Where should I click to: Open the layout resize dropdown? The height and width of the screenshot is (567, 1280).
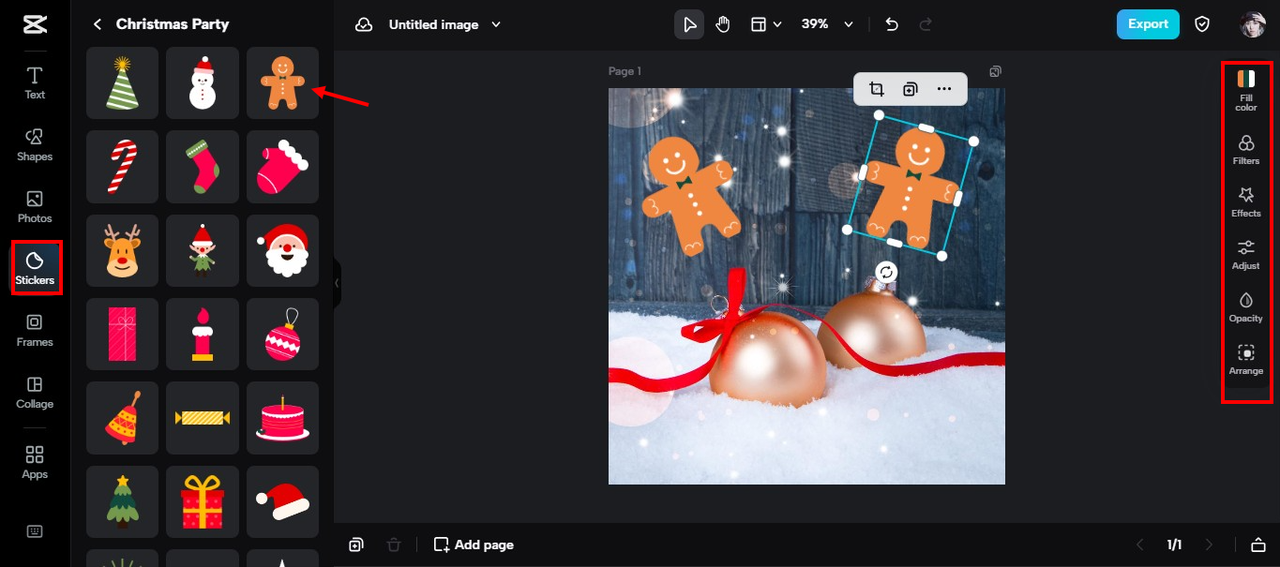pyautogui.click(x=766, y=24)
